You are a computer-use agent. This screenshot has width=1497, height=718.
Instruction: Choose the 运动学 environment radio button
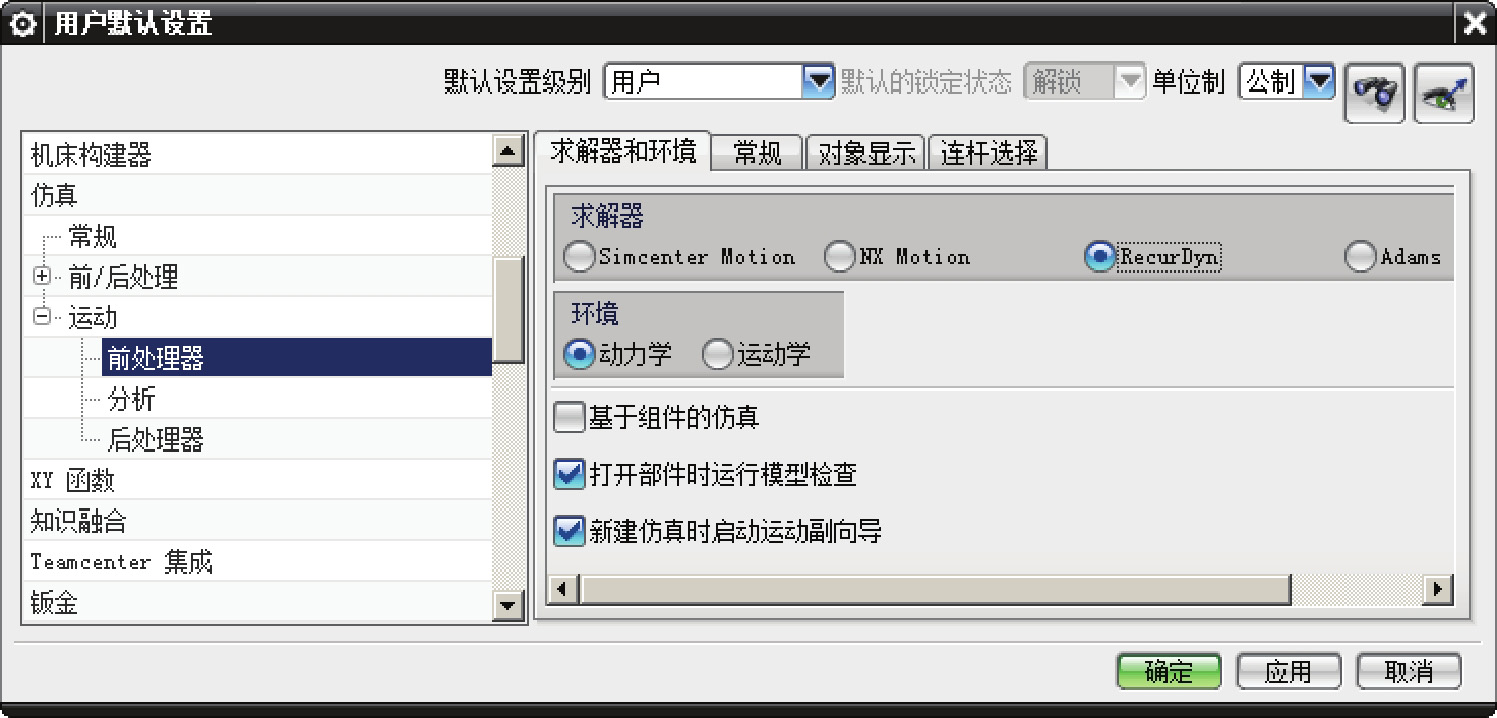(718, 355)
